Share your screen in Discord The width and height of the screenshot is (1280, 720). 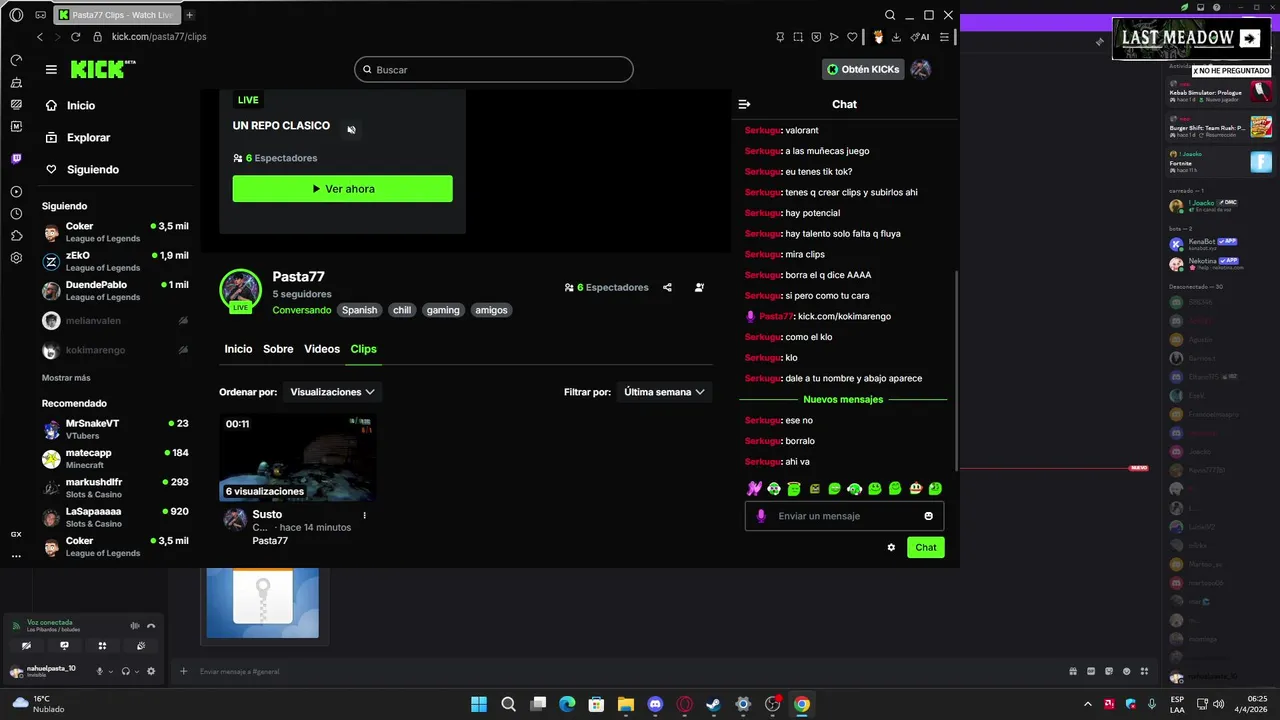click(65, 646)
